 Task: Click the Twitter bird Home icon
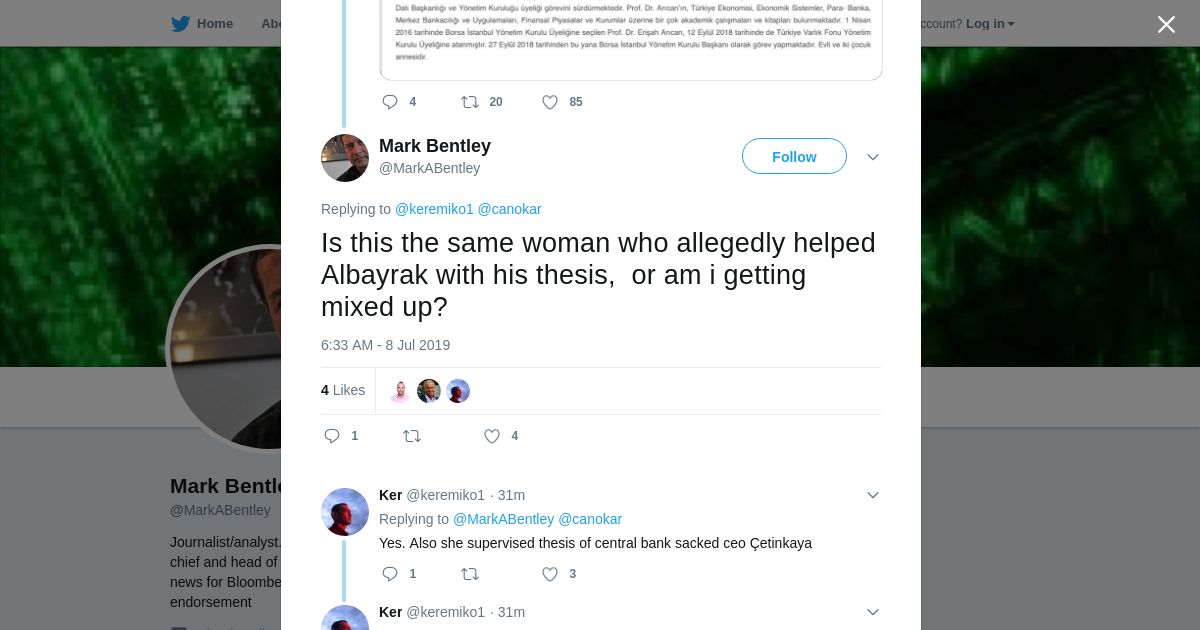(180, 24)
